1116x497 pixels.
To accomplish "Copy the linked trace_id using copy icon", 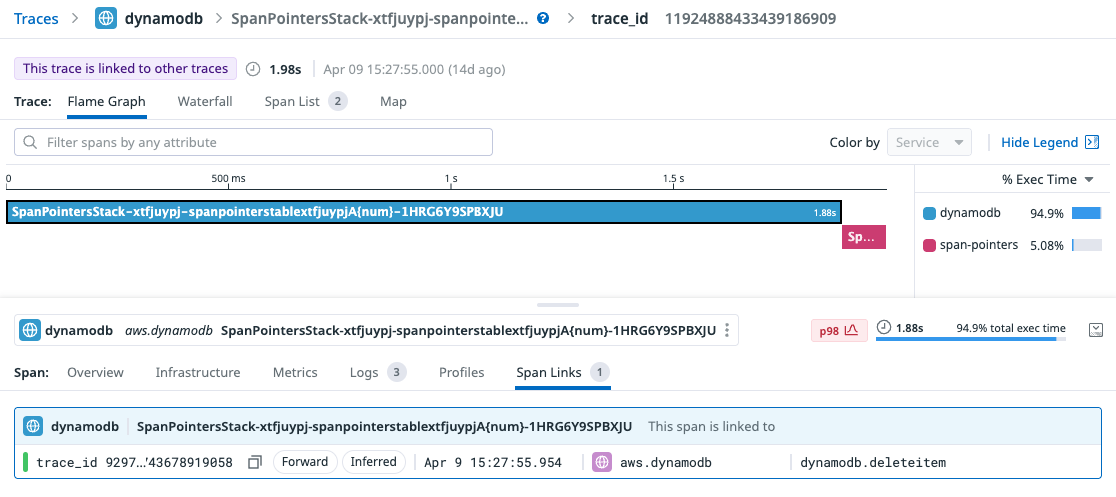I will point(255,462).
